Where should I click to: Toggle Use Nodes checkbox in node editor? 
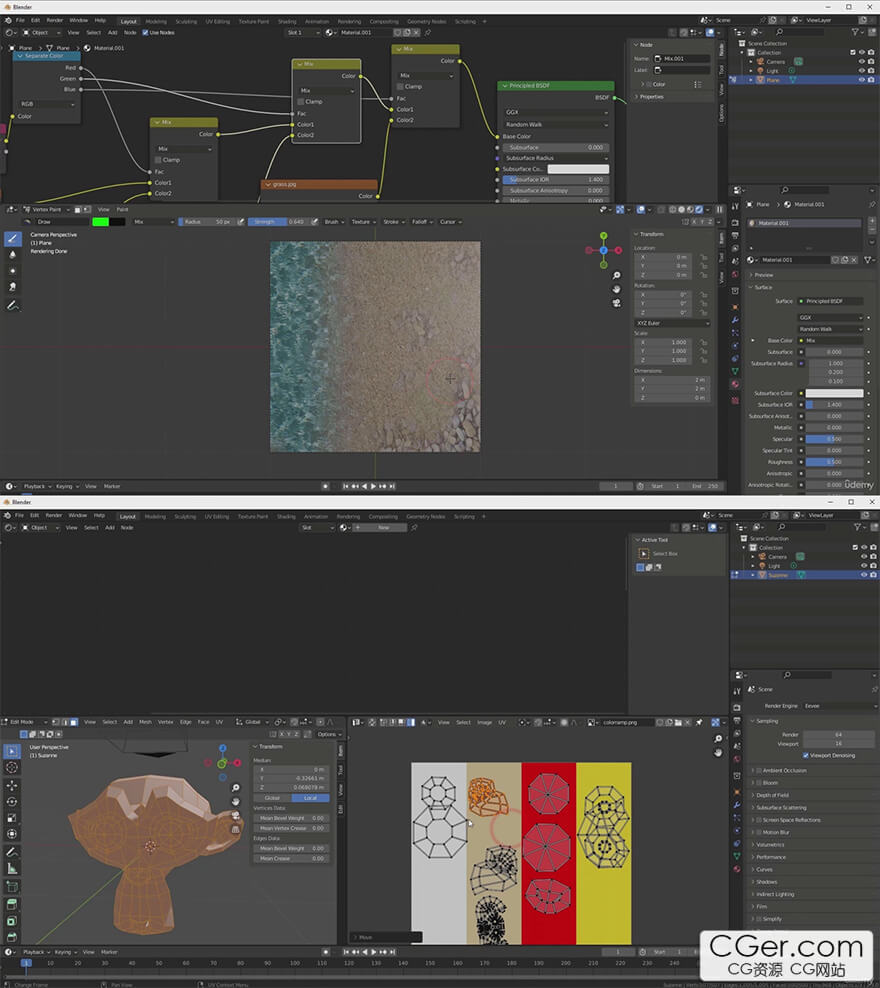click(x=146, y=33)
